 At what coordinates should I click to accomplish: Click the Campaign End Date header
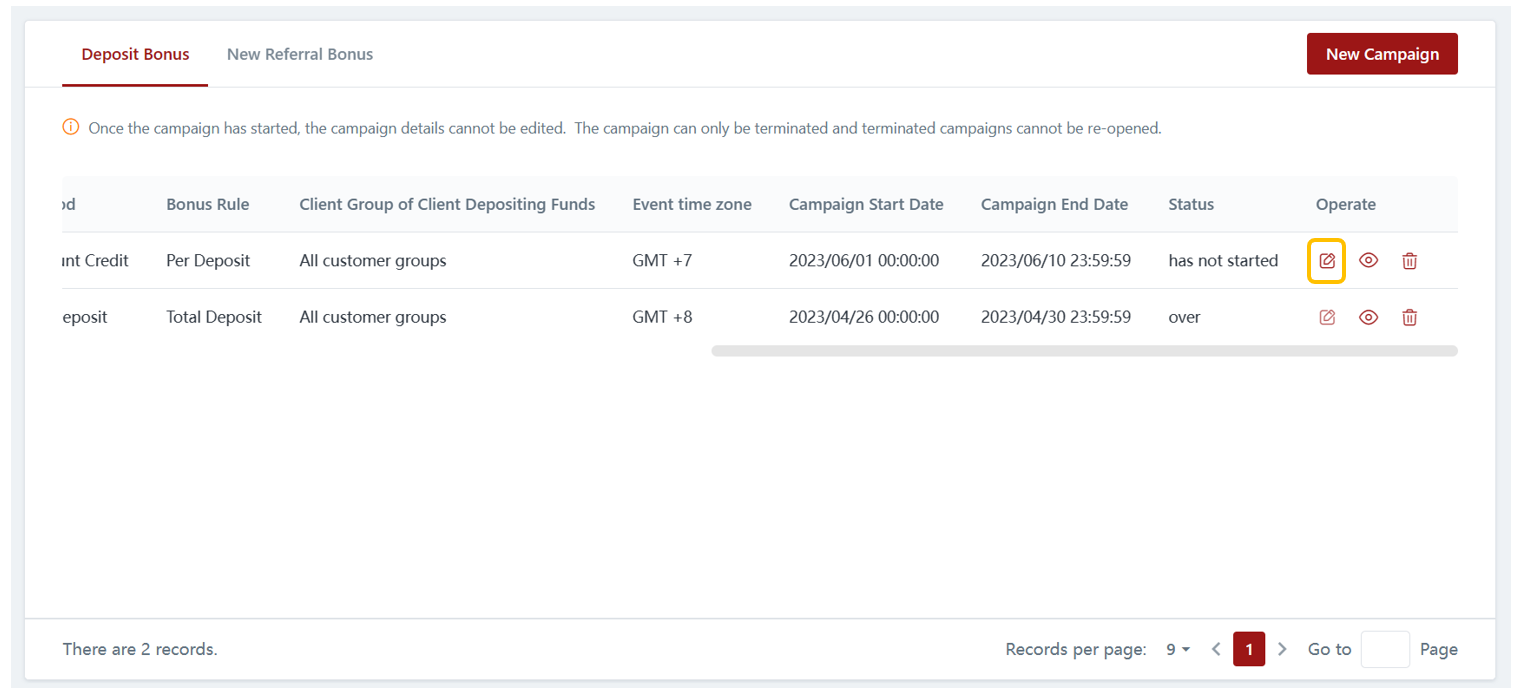pos(1054,204)
